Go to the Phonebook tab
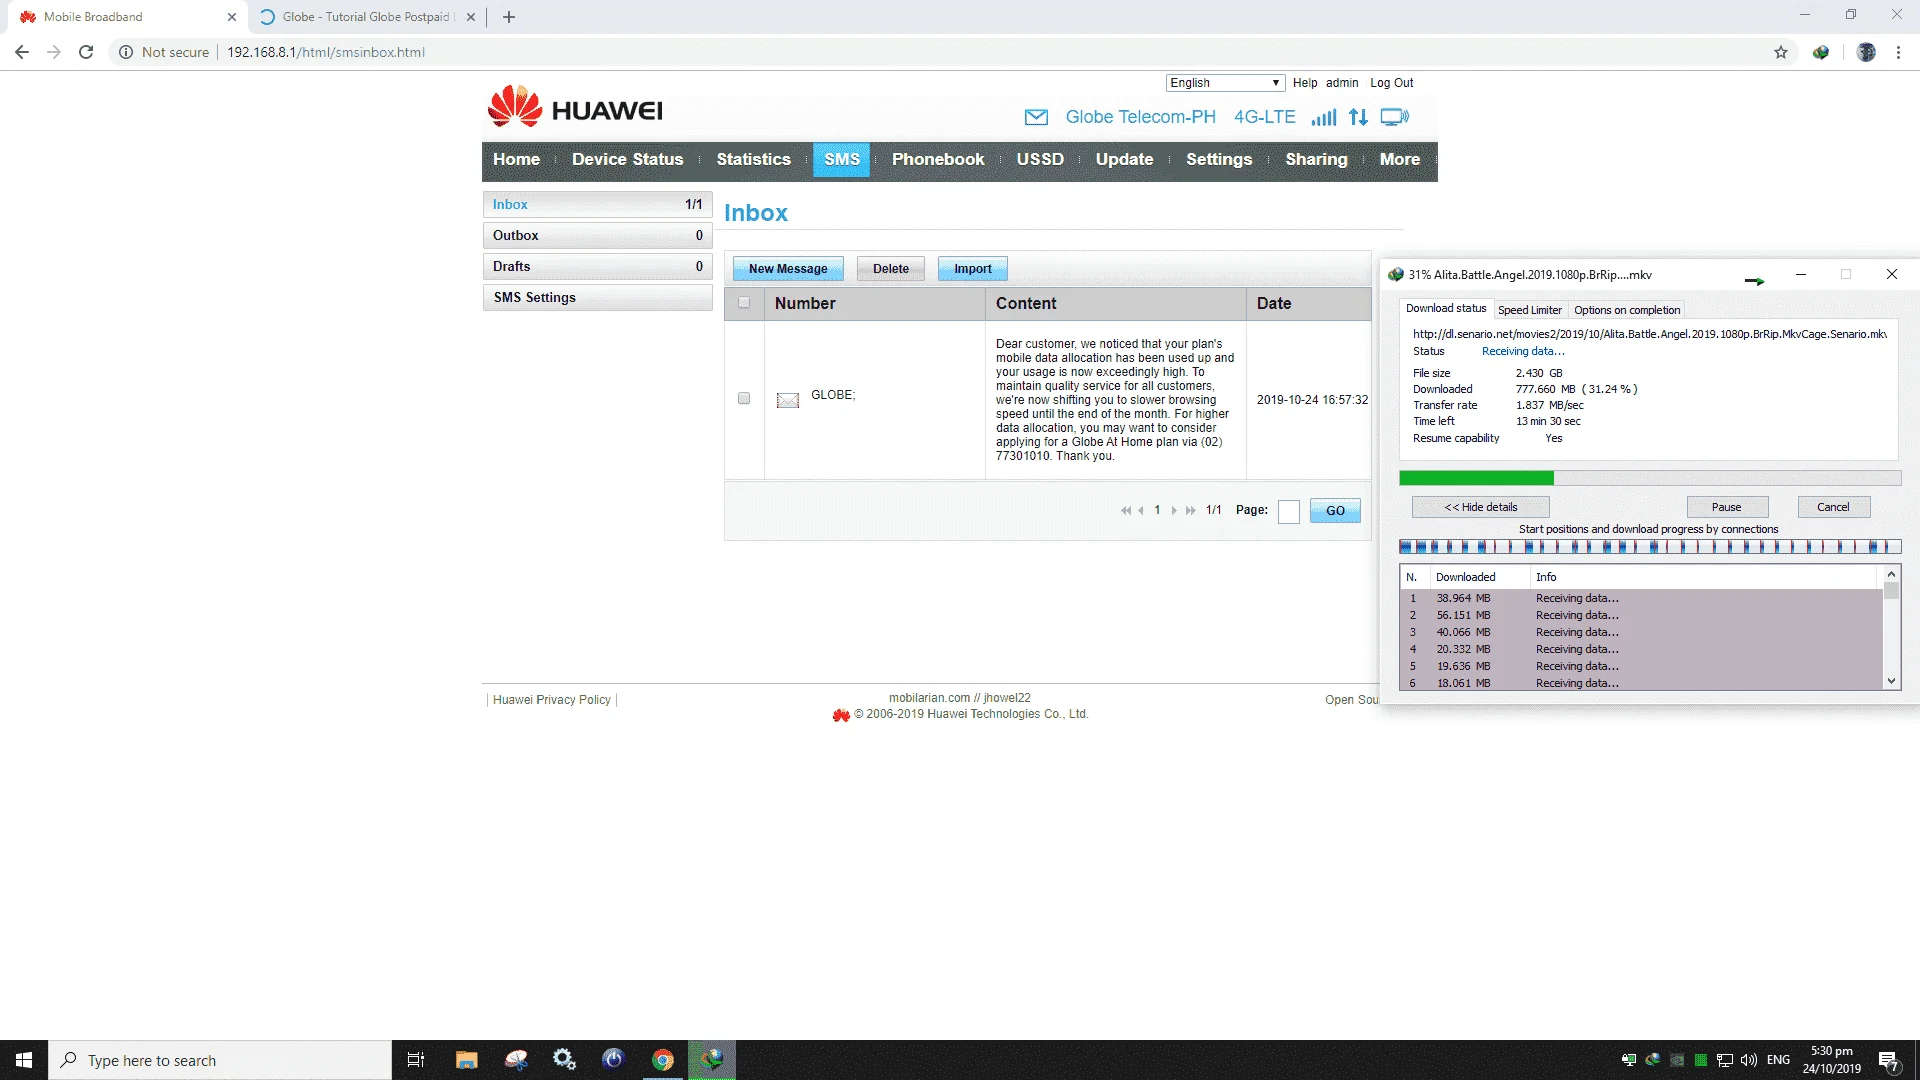1920x1080 pixels. pyautogui.click(x=938, y=159)
